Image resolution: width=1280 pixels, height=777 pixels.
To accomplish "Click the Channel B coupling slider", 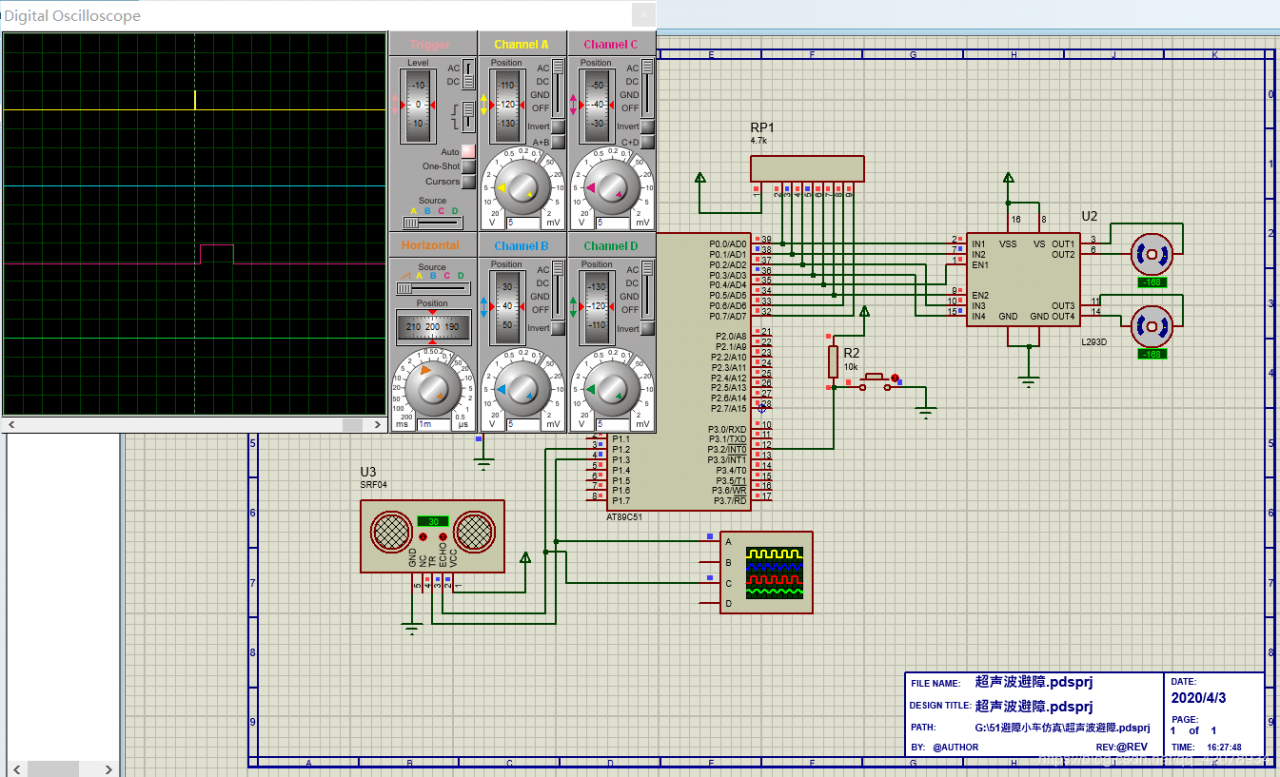I will (x=558, y=290).
